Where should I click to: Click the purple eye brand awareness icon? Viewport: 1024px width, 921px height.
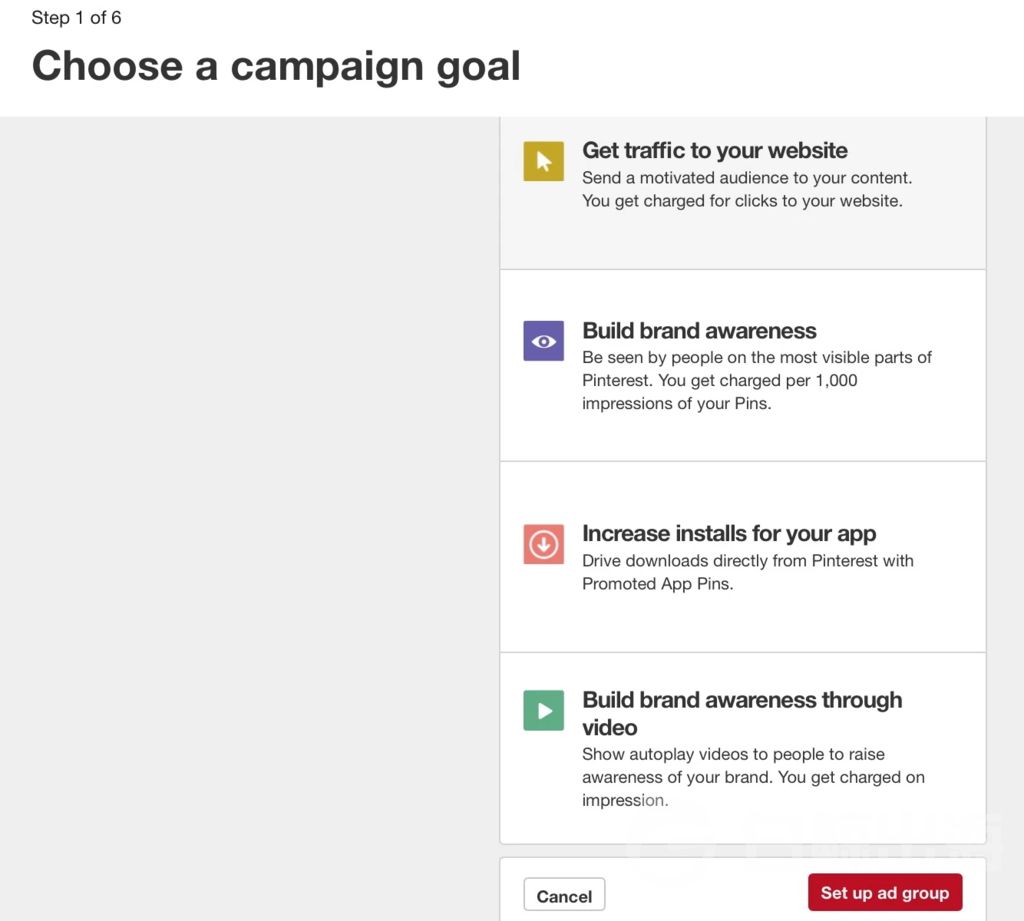click(x=543, y=341)
